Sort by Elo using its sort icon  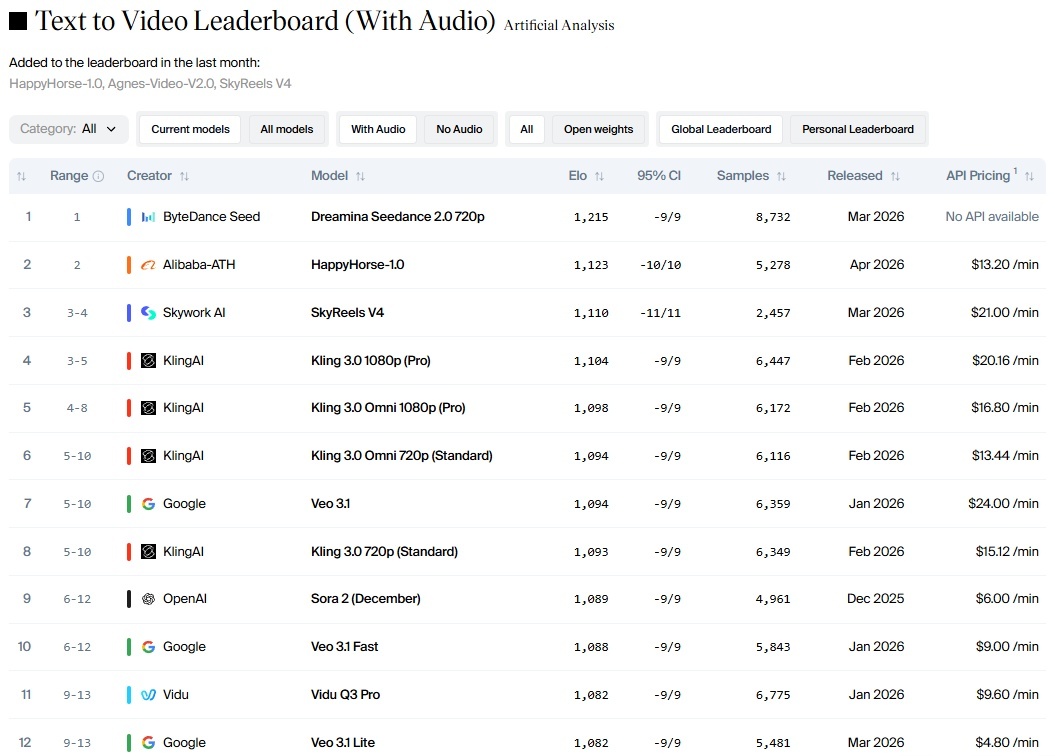click(x=599, y=176)
